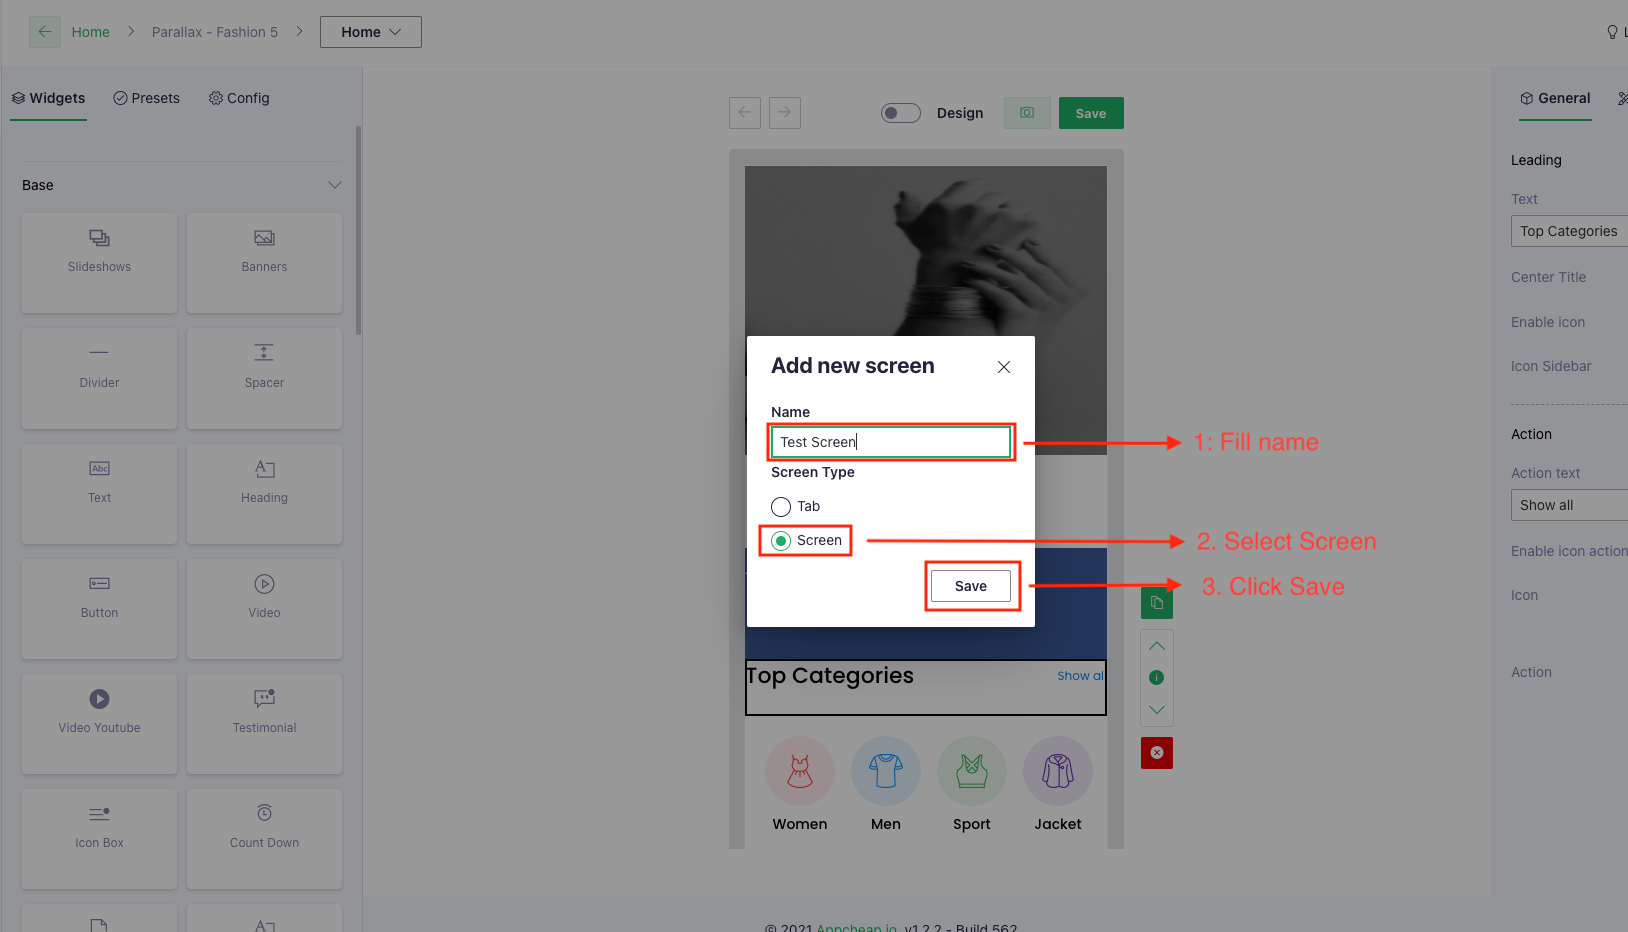The width and height of the screenshot is (1628, 932).
Task: Select the Banners widget
Action: pos(263,263)
